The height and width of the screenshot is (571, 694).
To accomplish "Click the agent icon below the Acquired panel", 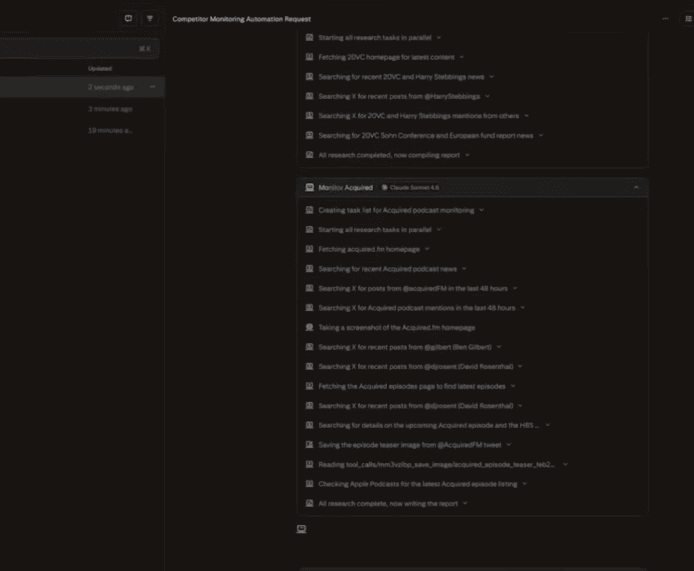I will tap(301, 529).
